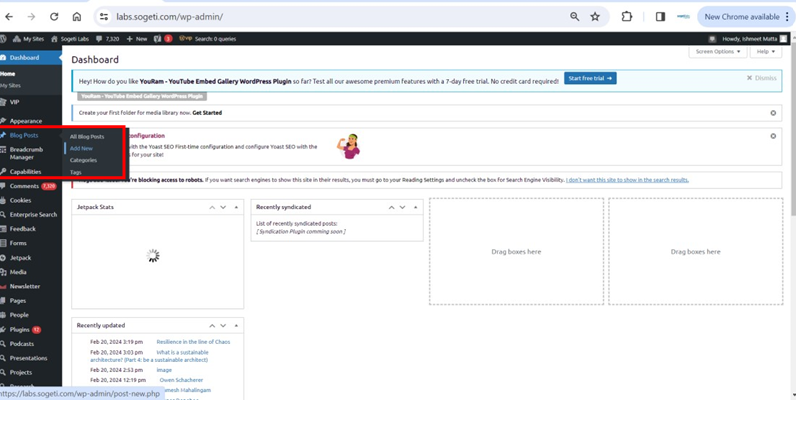Open VIP sidebar item

coord(30,102)
